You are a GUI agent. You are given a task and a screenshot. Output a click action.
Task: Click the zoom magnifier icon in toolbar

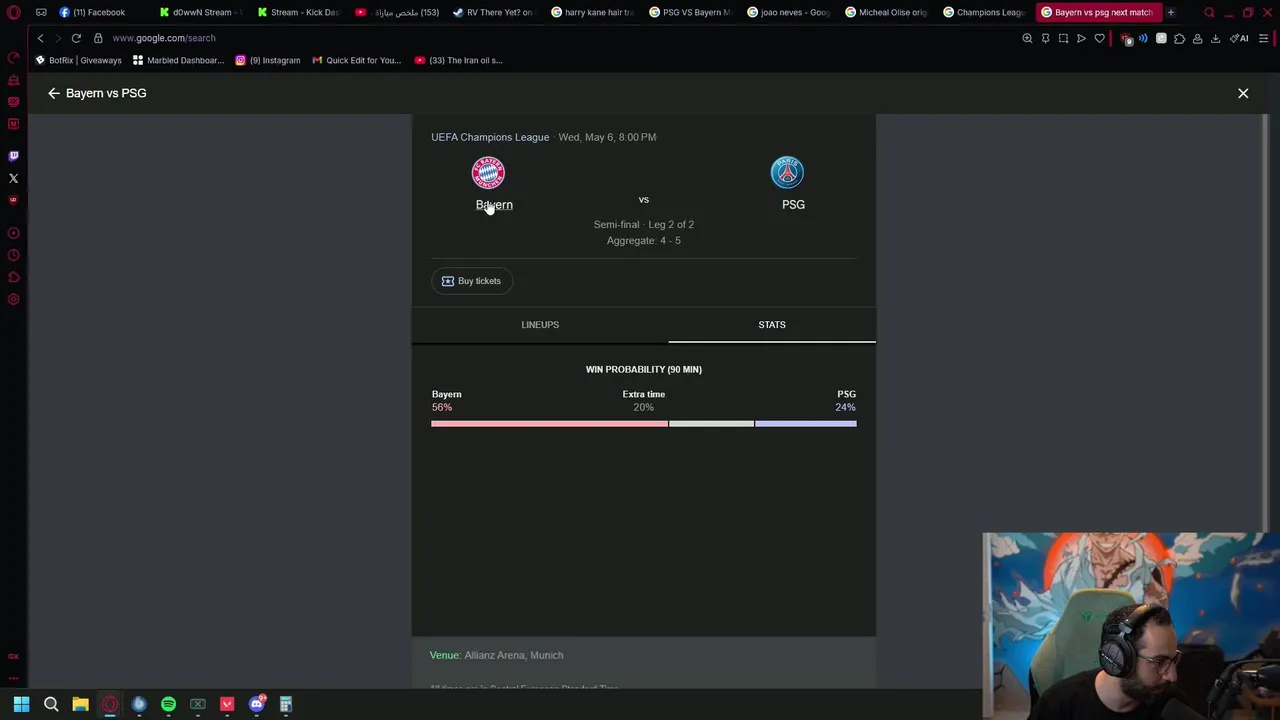(1027, 38)
